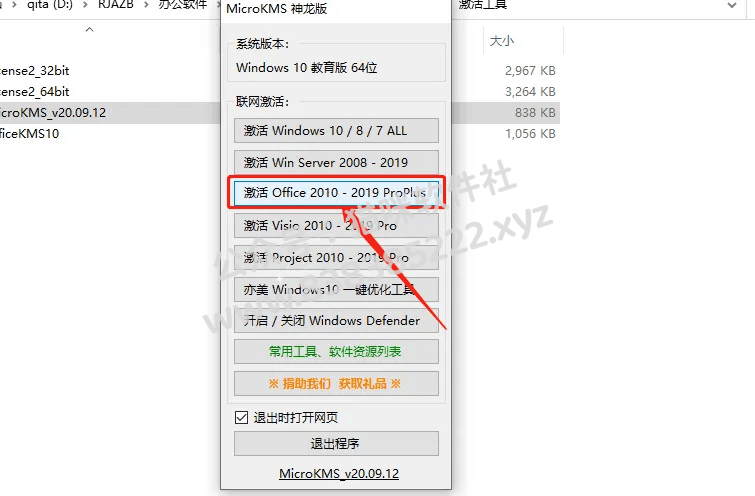
Task: Click 激活 Windows 10 / 8 / 7 ALL button
Action: coord(336,131)
